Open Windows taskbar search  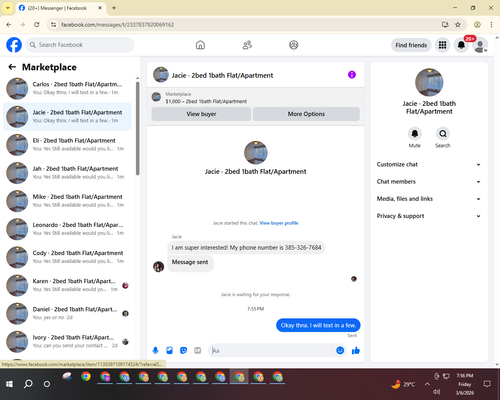tap(28, 384)
